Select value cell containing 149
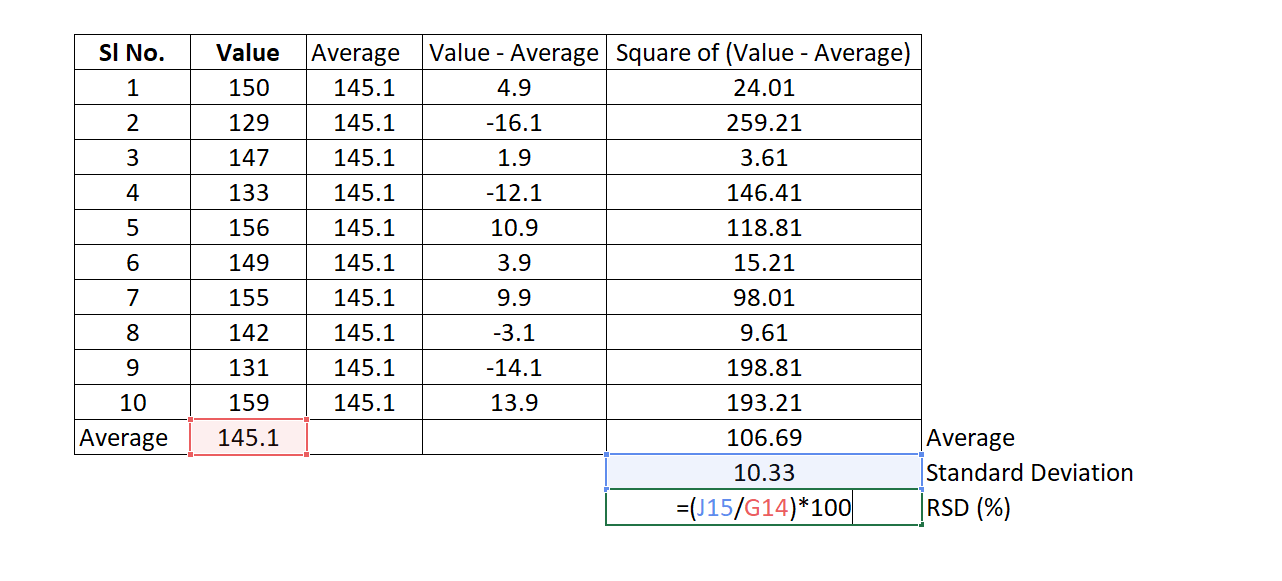The image size is (1282, 581). tap(248, 262)
